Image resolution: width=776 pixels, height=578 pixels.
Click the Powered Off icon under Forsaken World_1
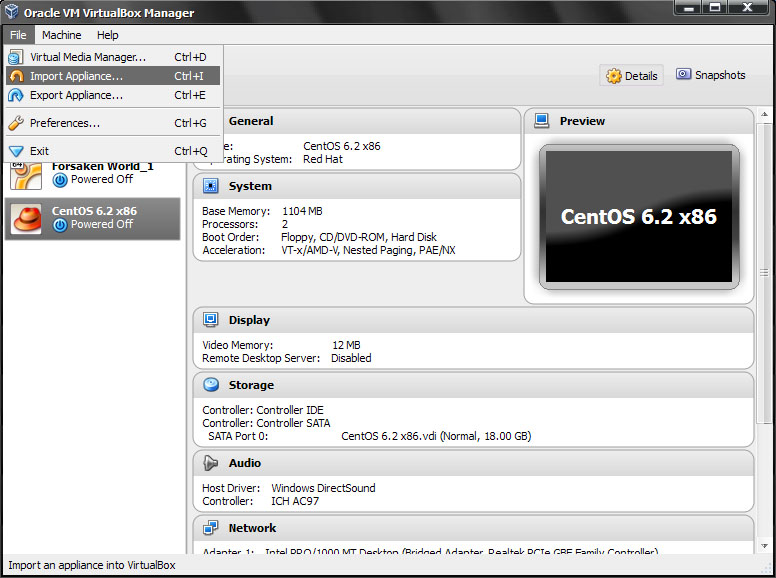[60, 180]
